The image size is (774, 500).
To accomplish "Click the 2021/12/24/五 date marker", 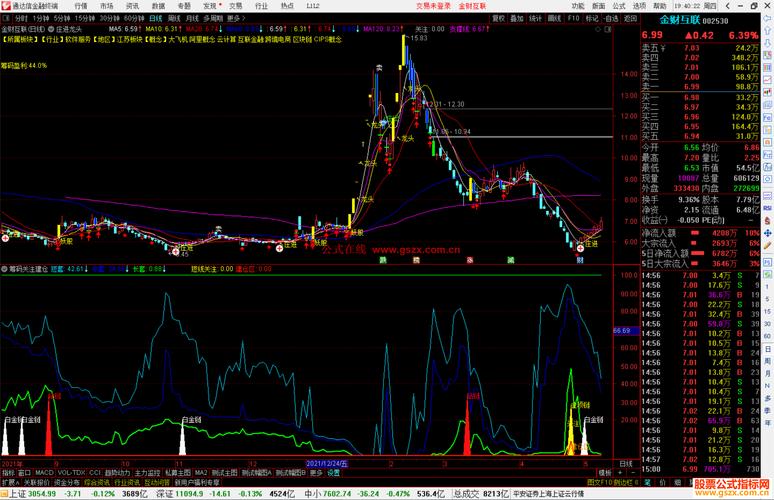I will pyautogui.click(x=327, y=464).
